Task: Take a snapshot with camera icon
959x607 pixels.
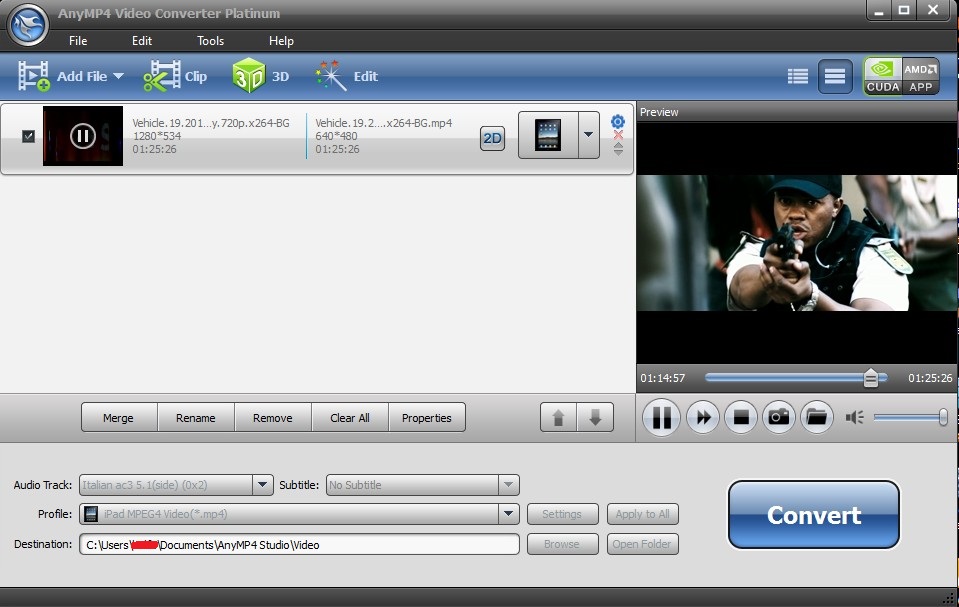Action: tap(779, 418)
